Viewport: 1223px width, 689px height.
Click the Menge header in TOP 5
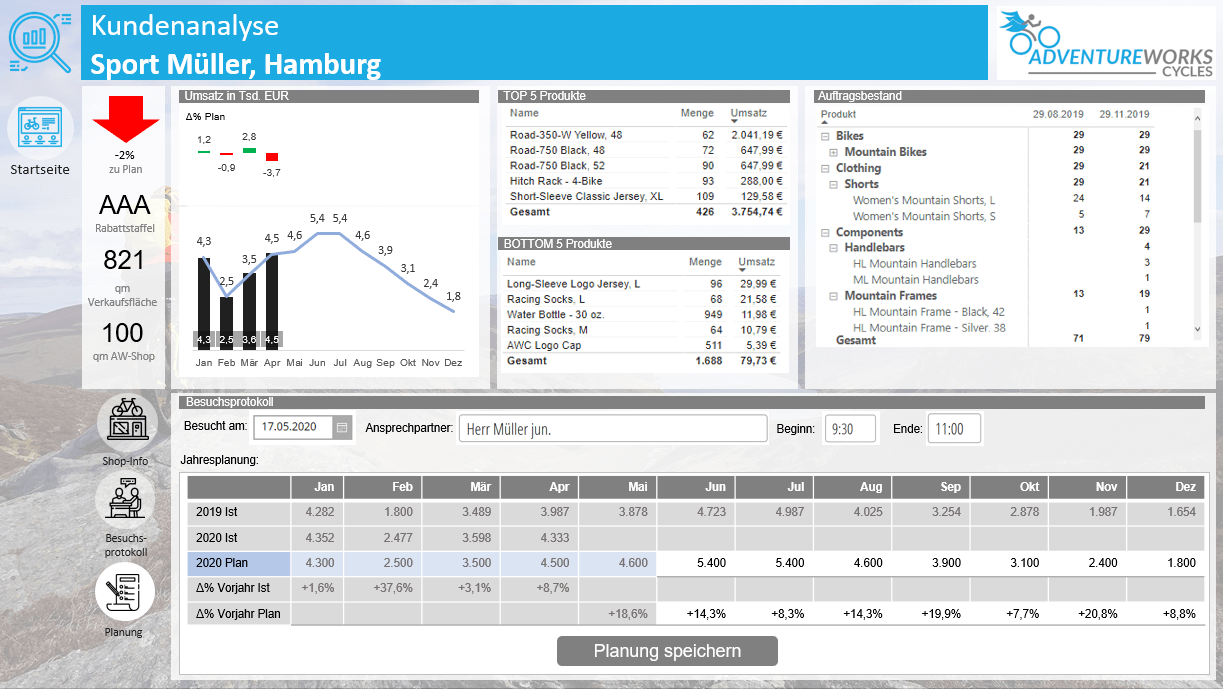tap(698, 113)
